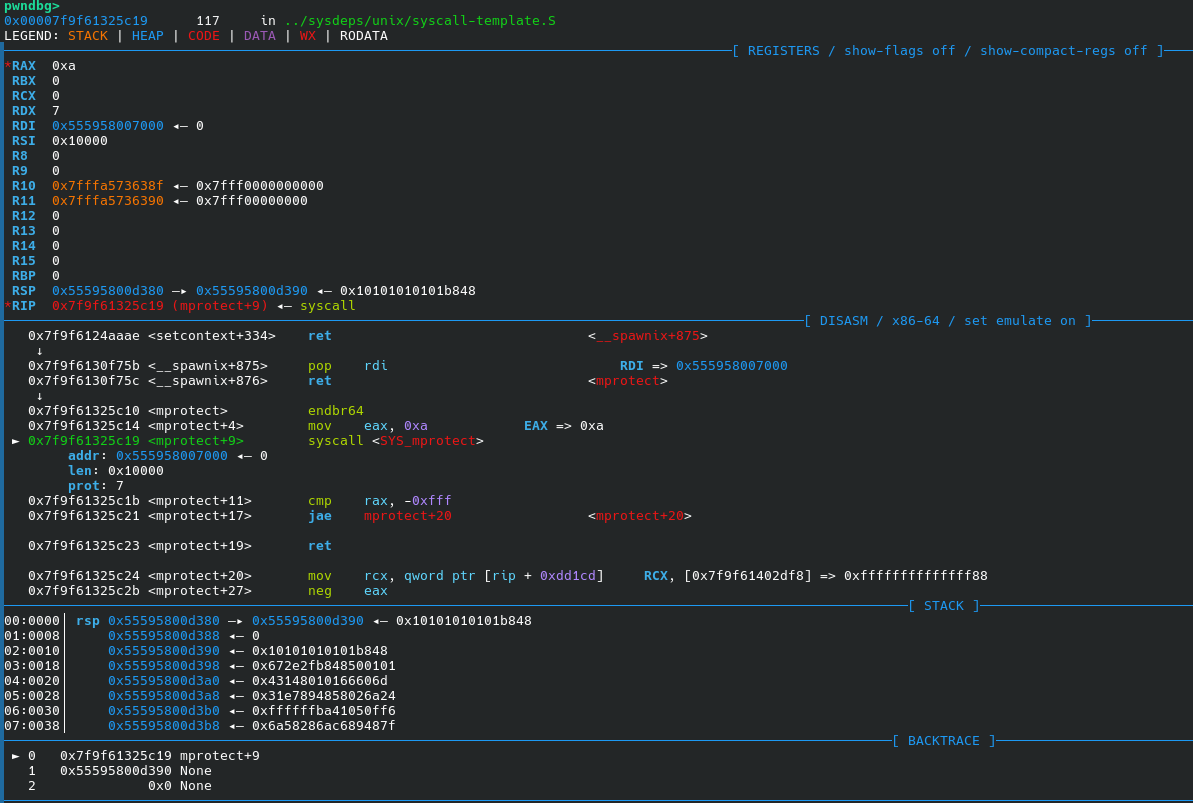Click the current instruction arrow before mprotect+9
The image size is (1193, 803).
coord(16,441)
